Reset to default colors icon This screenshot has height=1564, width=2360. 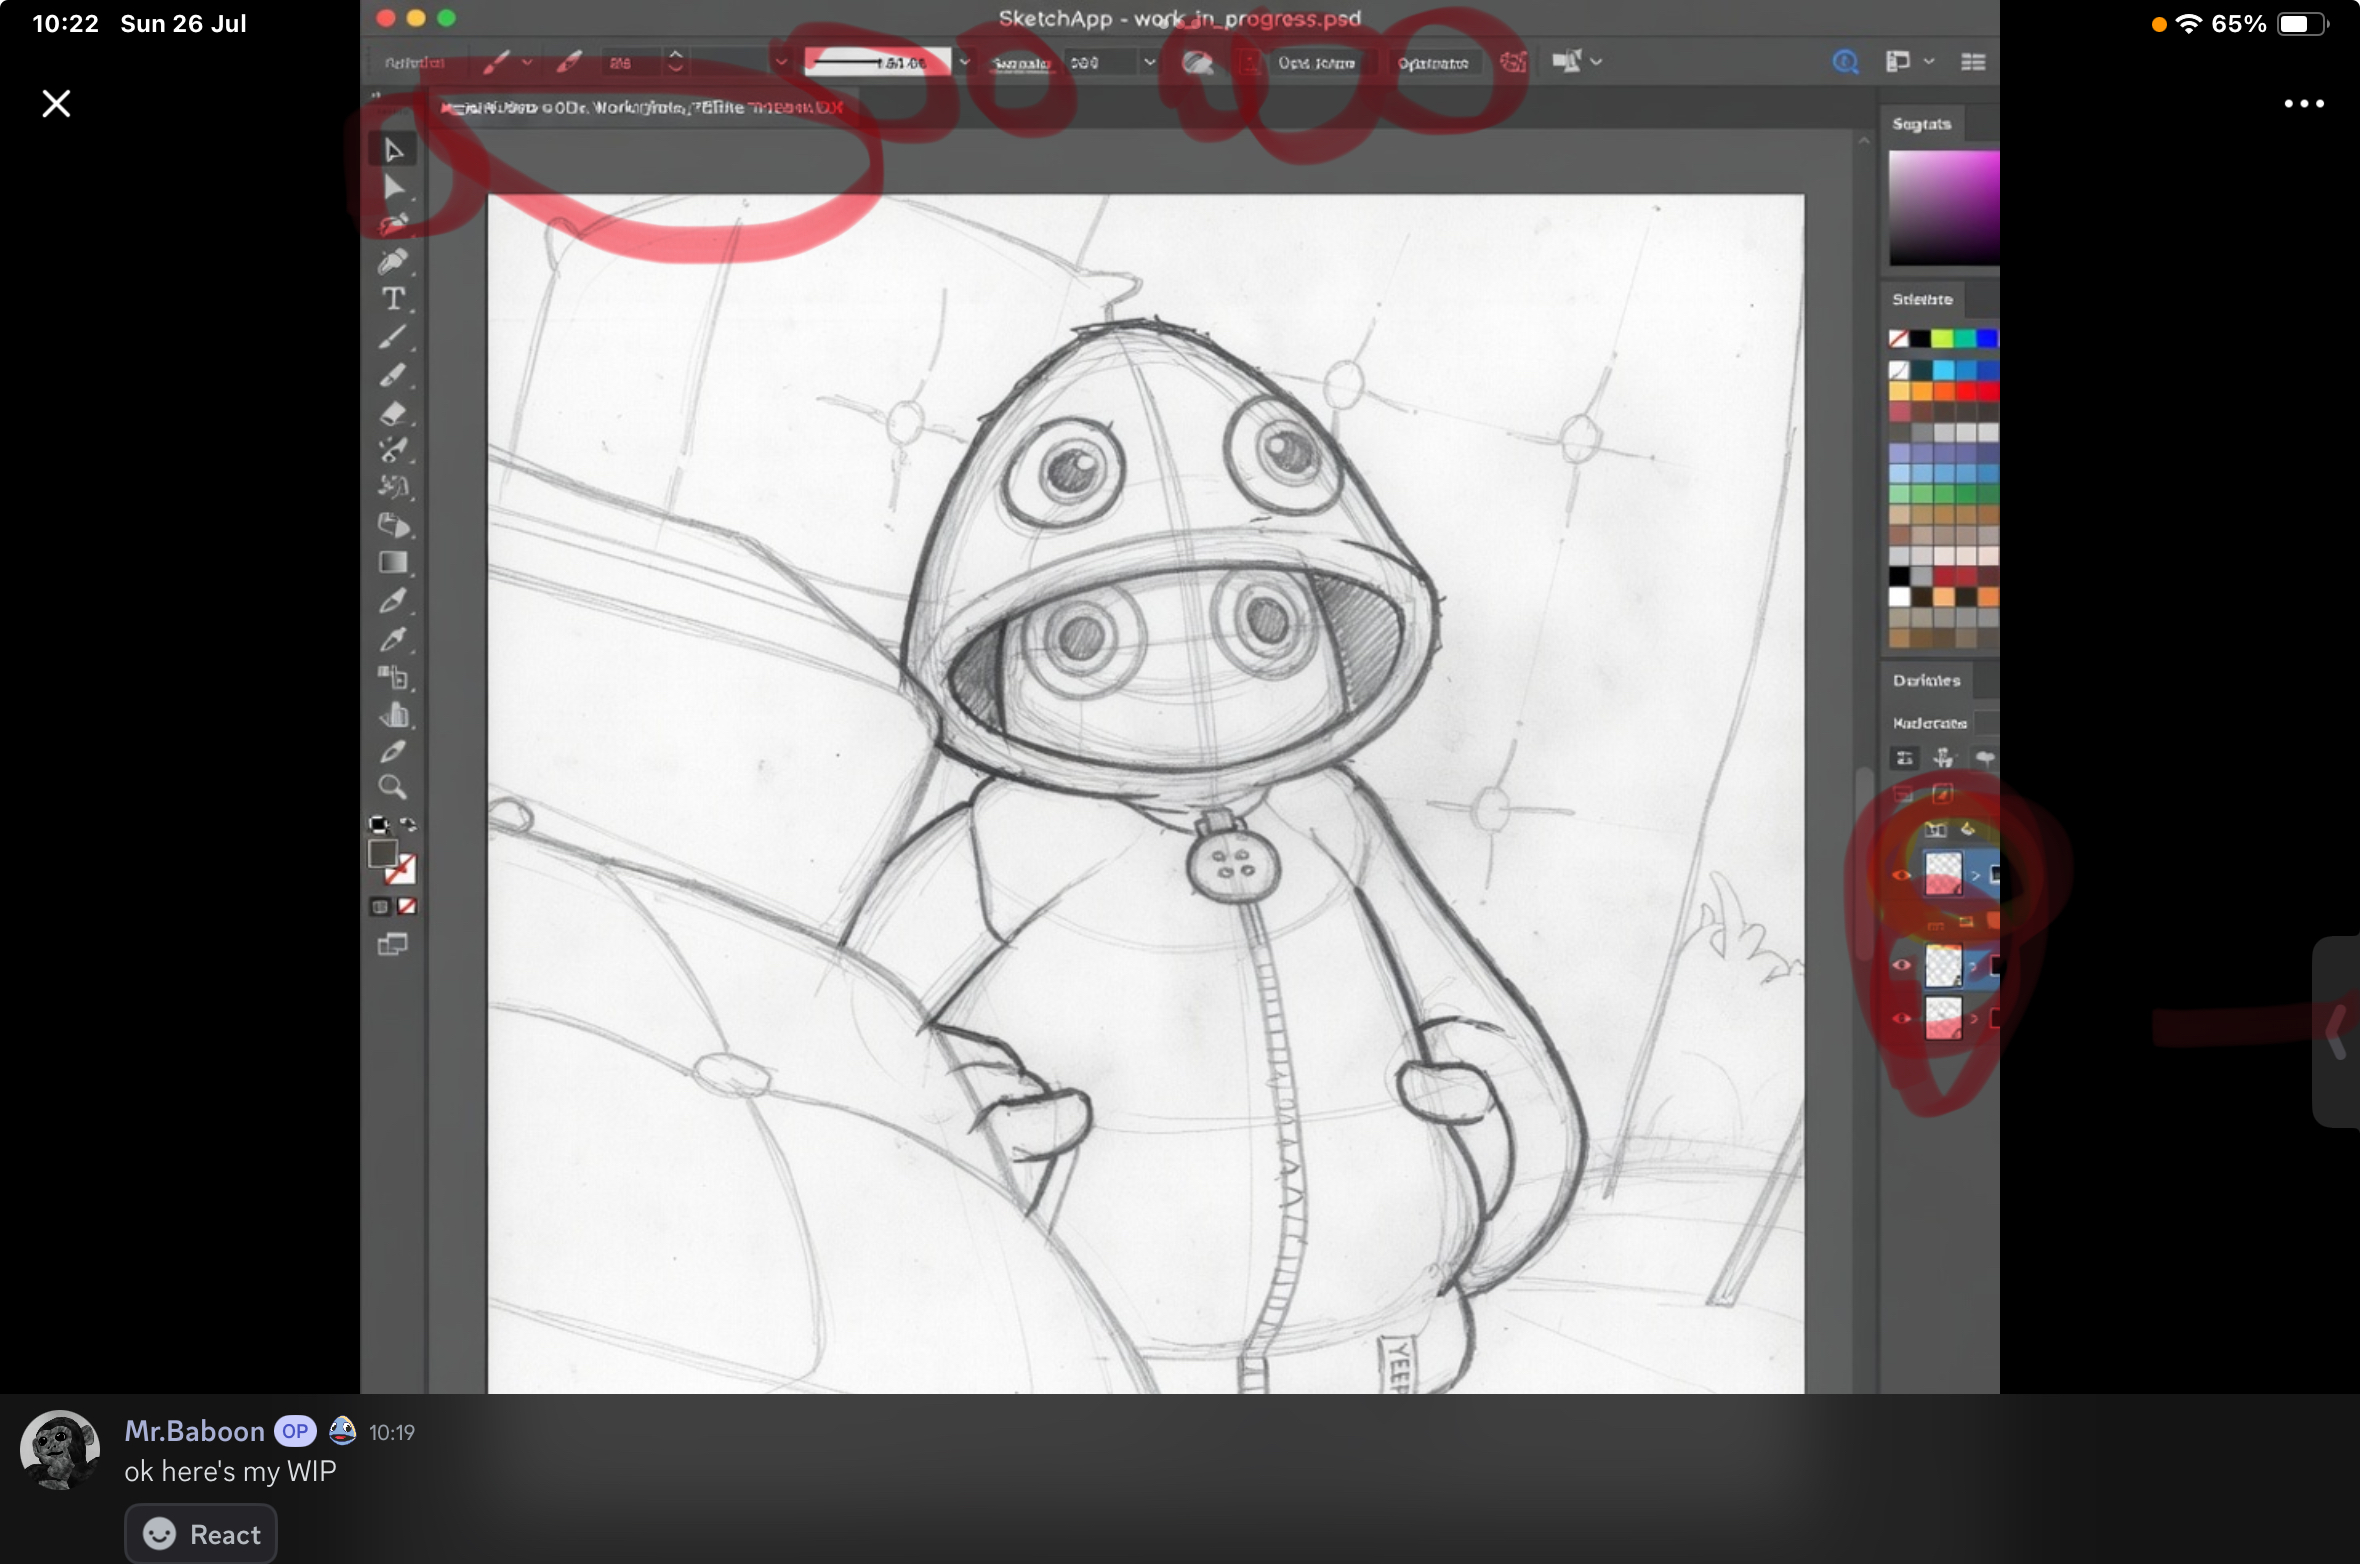(x=378, y=825)
